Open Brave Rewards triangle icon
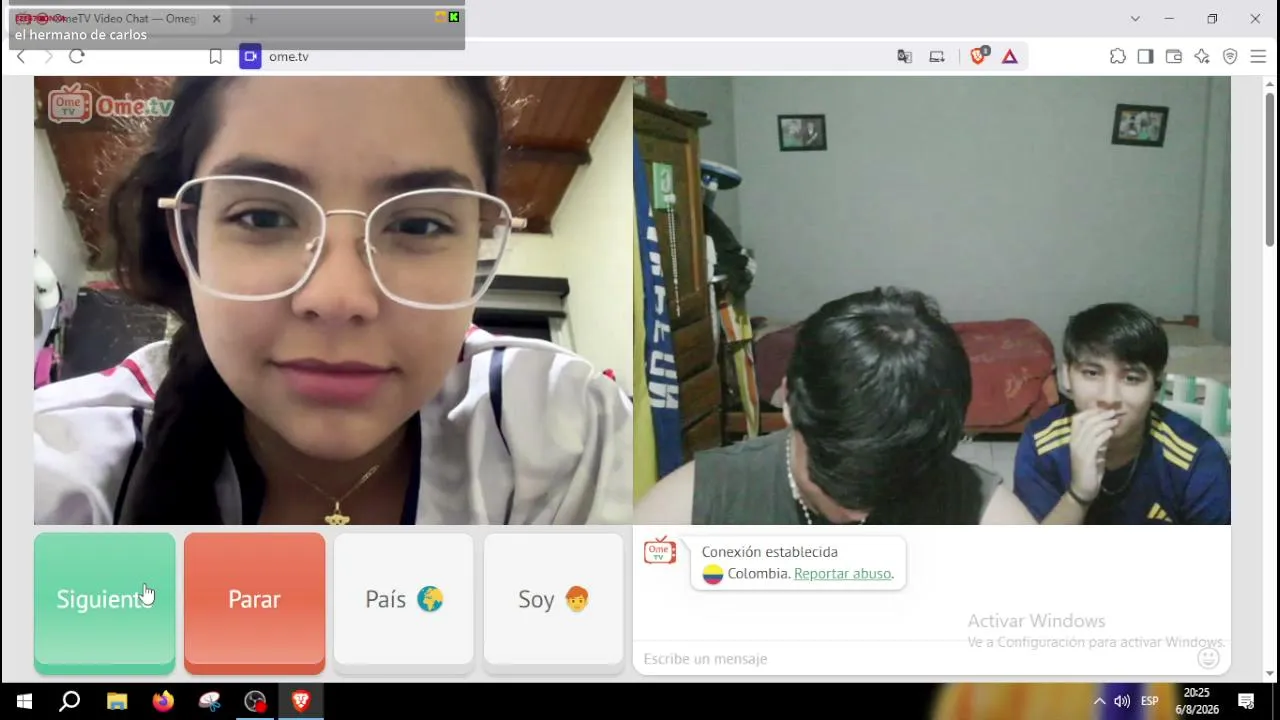The image size is (1280, 720). pos(1010,57)
